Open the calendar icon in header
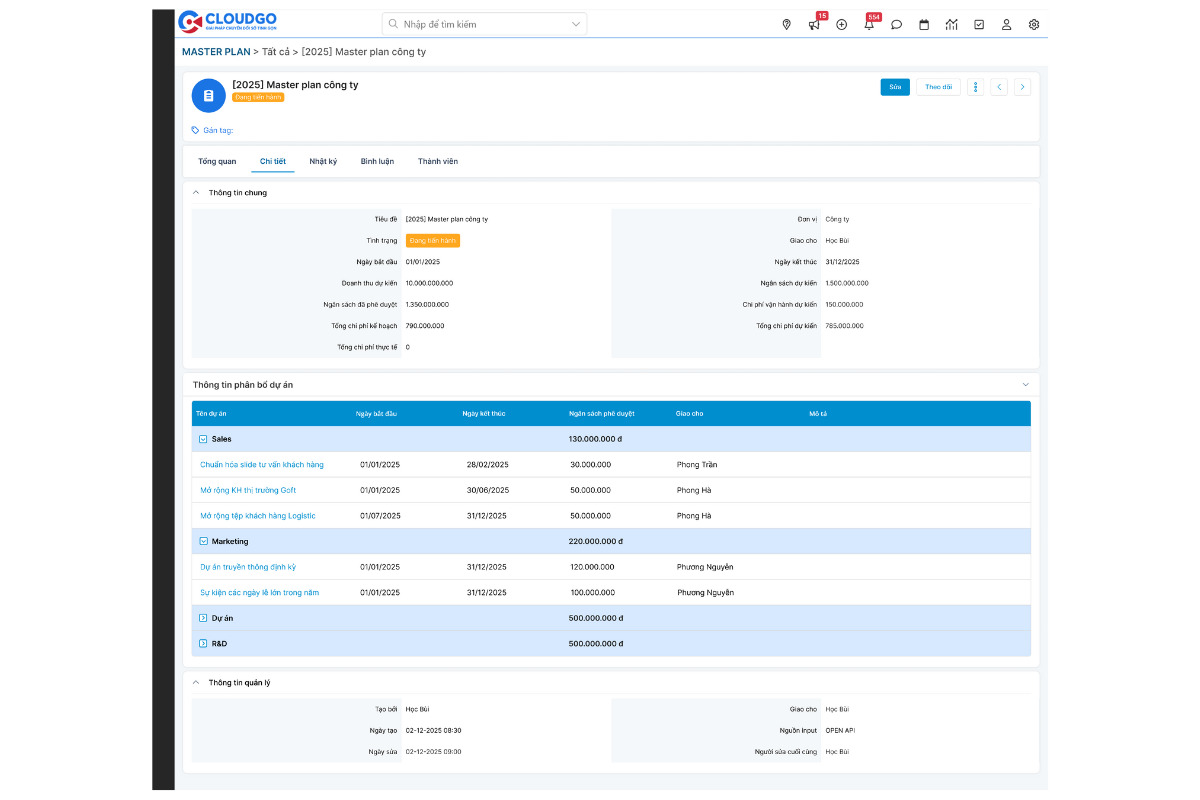Image resolution: width=1200 pixels, height=800 pixels. coord(923,25)
